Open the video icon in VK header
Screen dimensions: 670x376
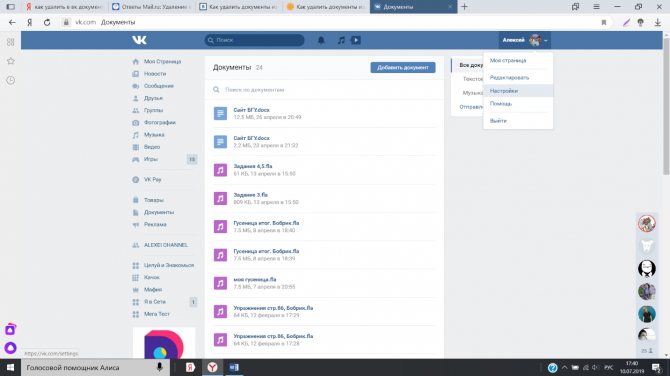click(356, 40)
